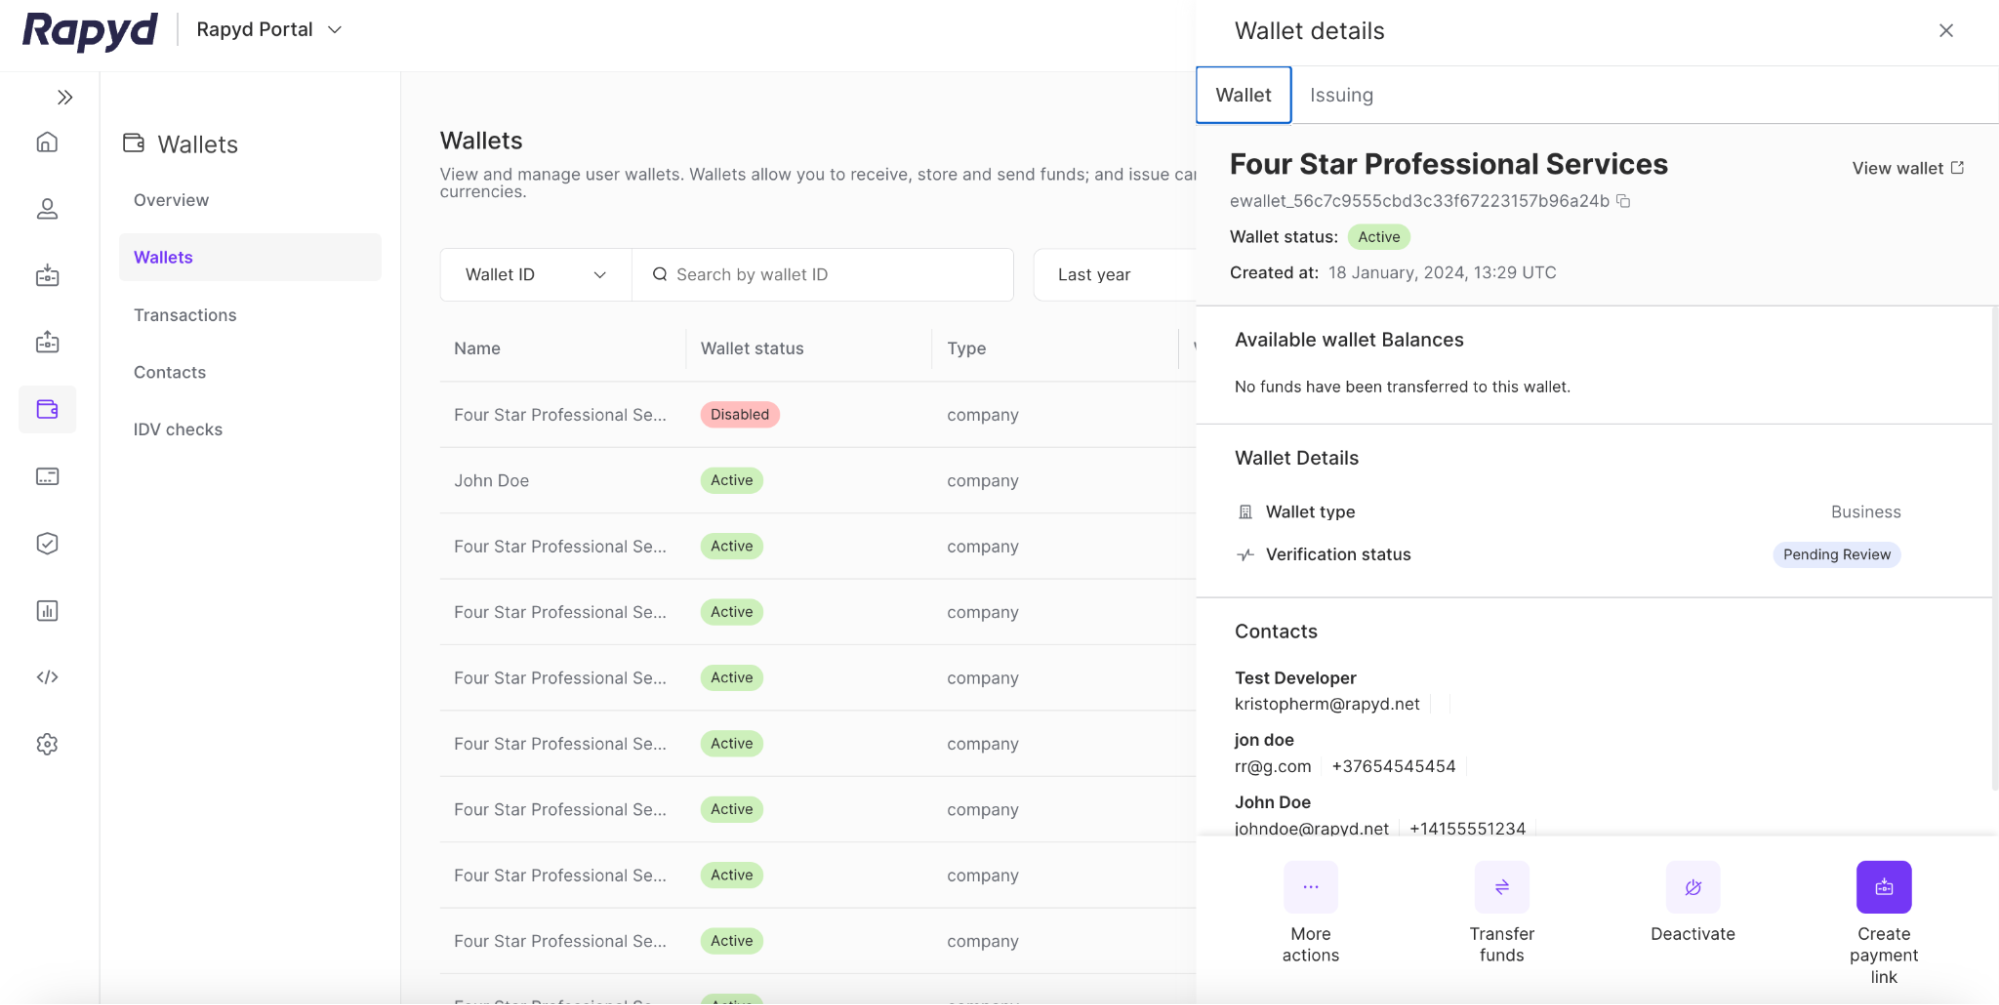
Task: Open the Reports chart icon in sidebar
Action: [47, 611]
